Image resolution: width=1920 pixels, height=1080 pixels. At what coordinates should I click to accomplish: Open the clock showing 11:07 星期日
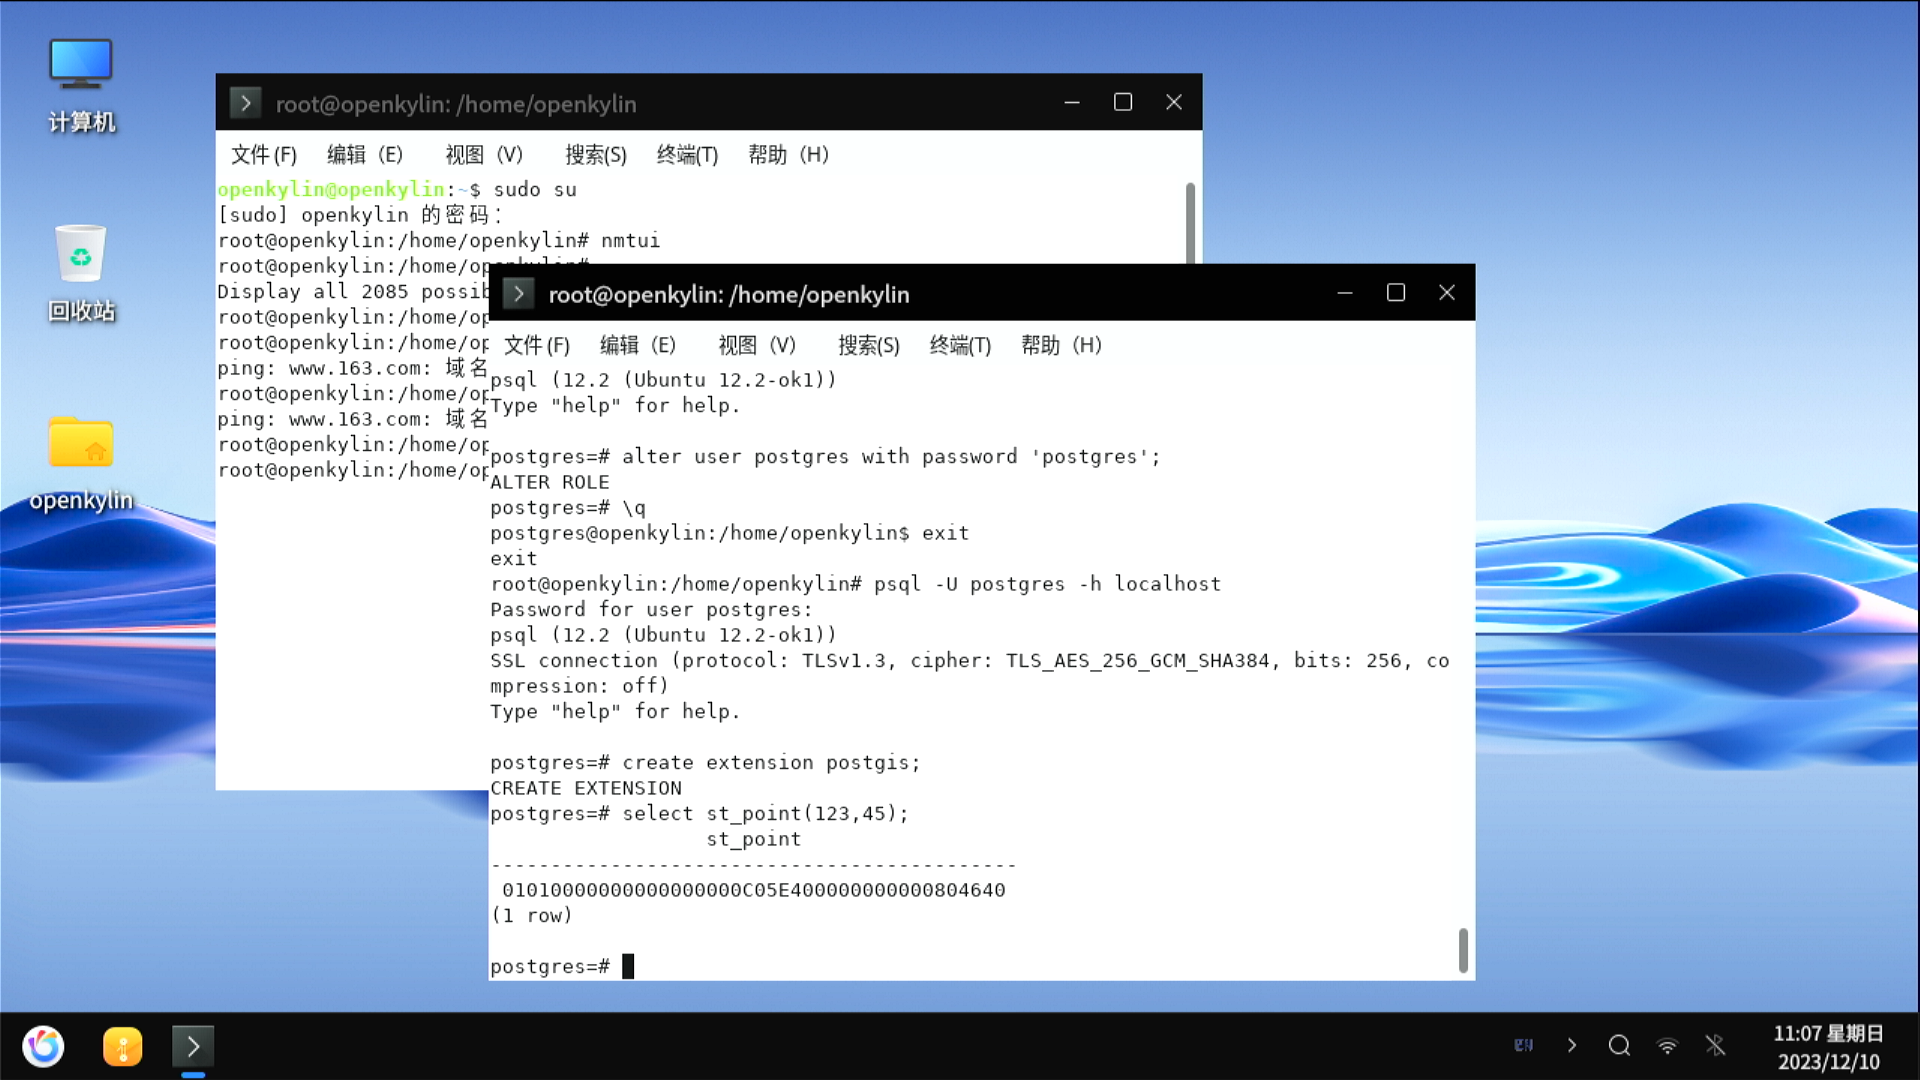click(1828, 1047)
